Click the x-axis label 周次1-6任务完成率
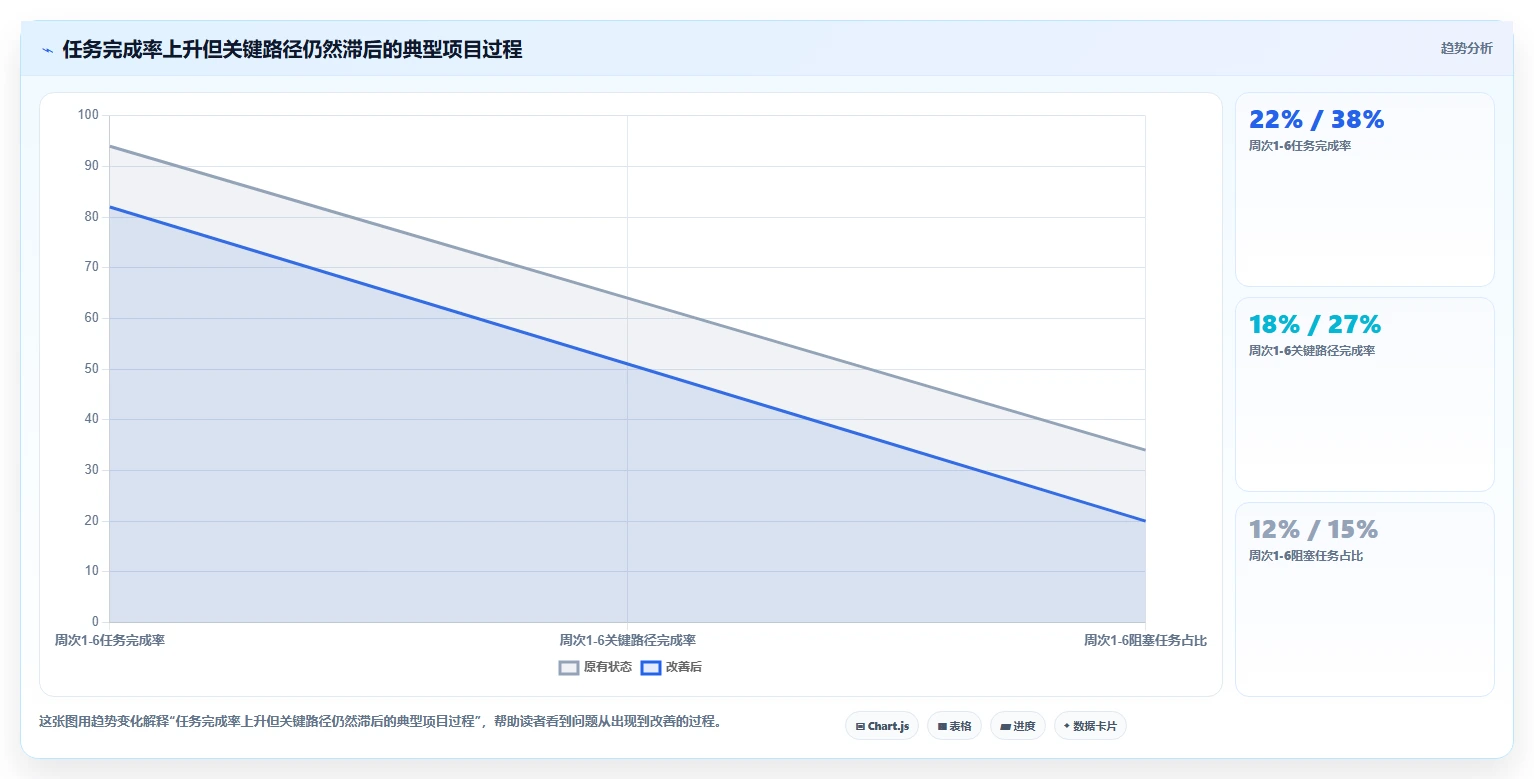Viewport: 1534px width, 779px height. point(110,640)
